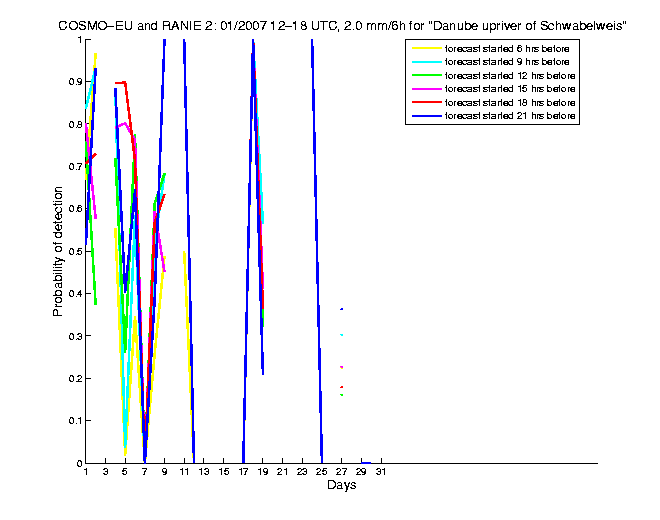Screen dimensions: 660x520
Task: Select legend entry "forecast started 6 hrs before"
Action: point(507,49)
